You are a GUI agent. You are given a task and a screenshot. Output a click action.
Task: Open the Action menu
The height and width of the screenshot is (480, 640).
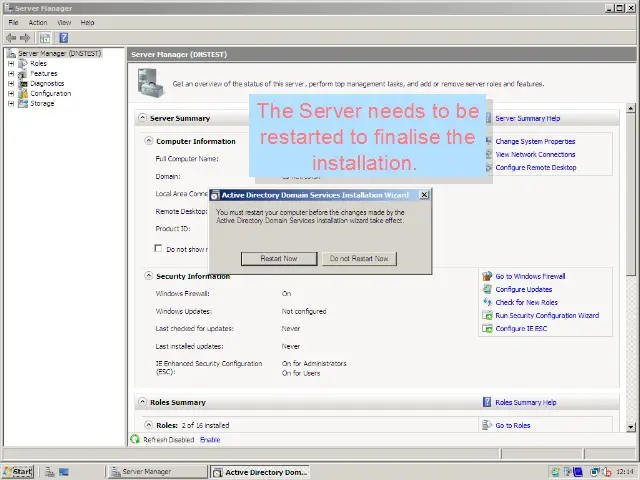[38, 22]
